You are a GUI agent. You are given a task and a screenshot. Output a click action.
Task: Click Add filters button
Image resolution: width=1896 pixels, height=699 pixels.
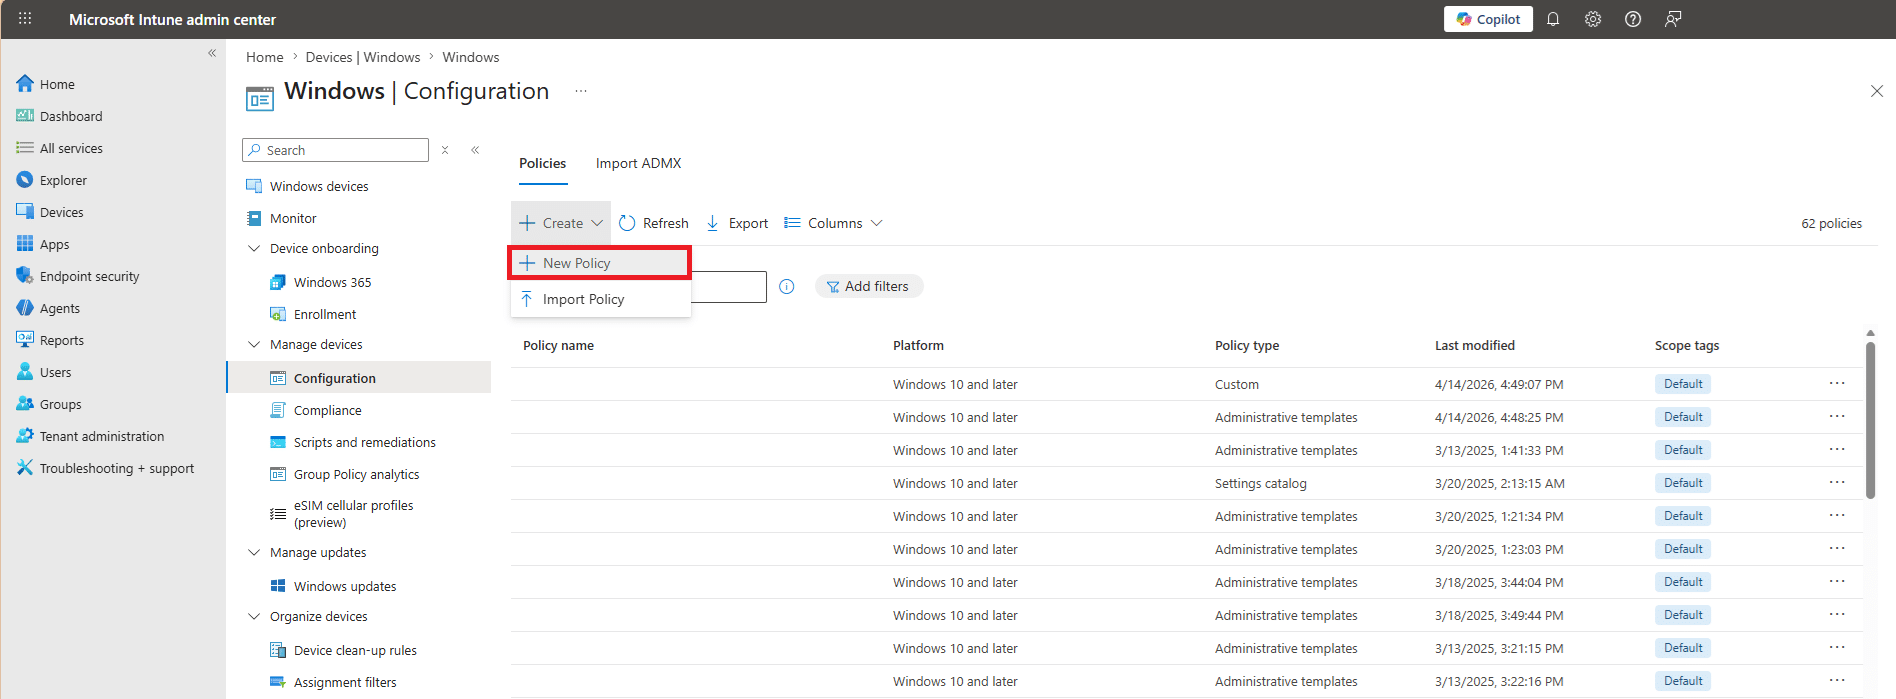tap(868, 287)
